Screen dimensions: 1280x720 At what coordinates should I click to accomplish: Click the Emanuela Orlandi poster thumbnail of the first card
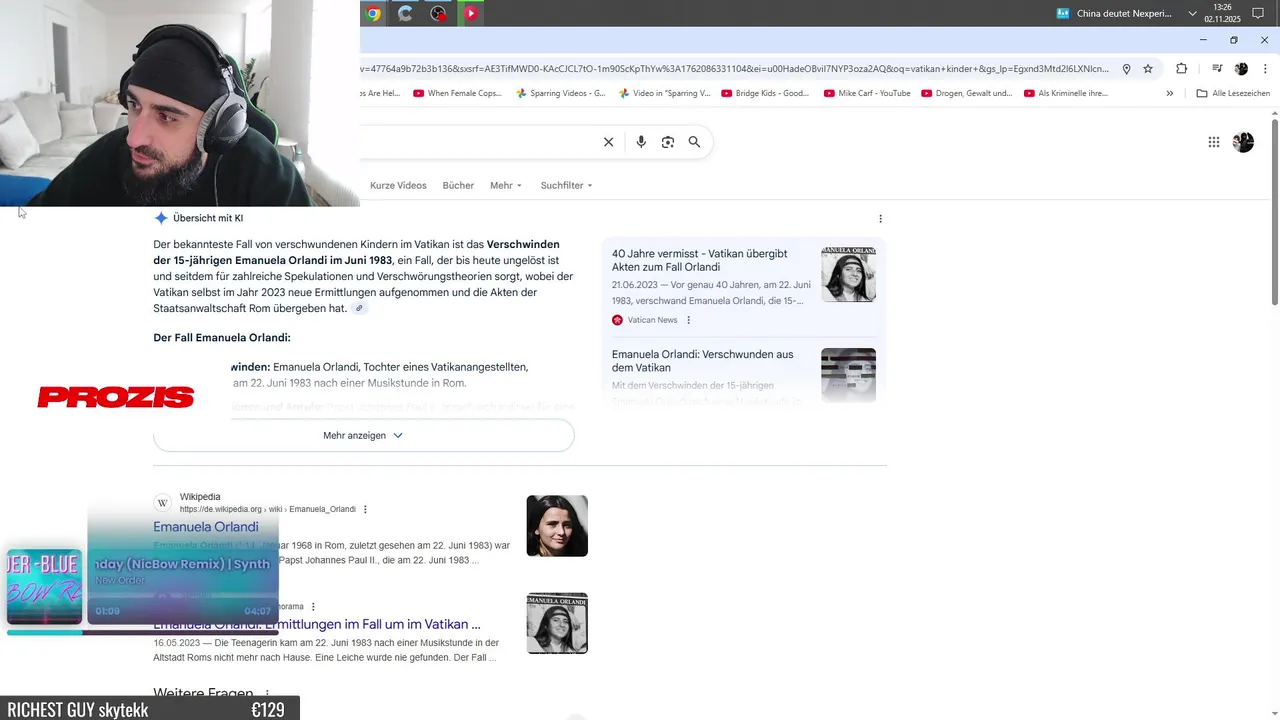pos(848,274)
